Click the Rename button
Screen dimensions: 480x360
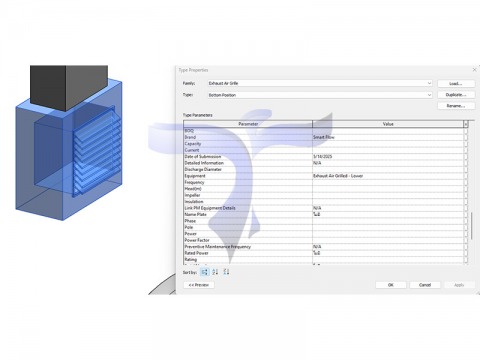pyautogui.click(x=456, y=106)
